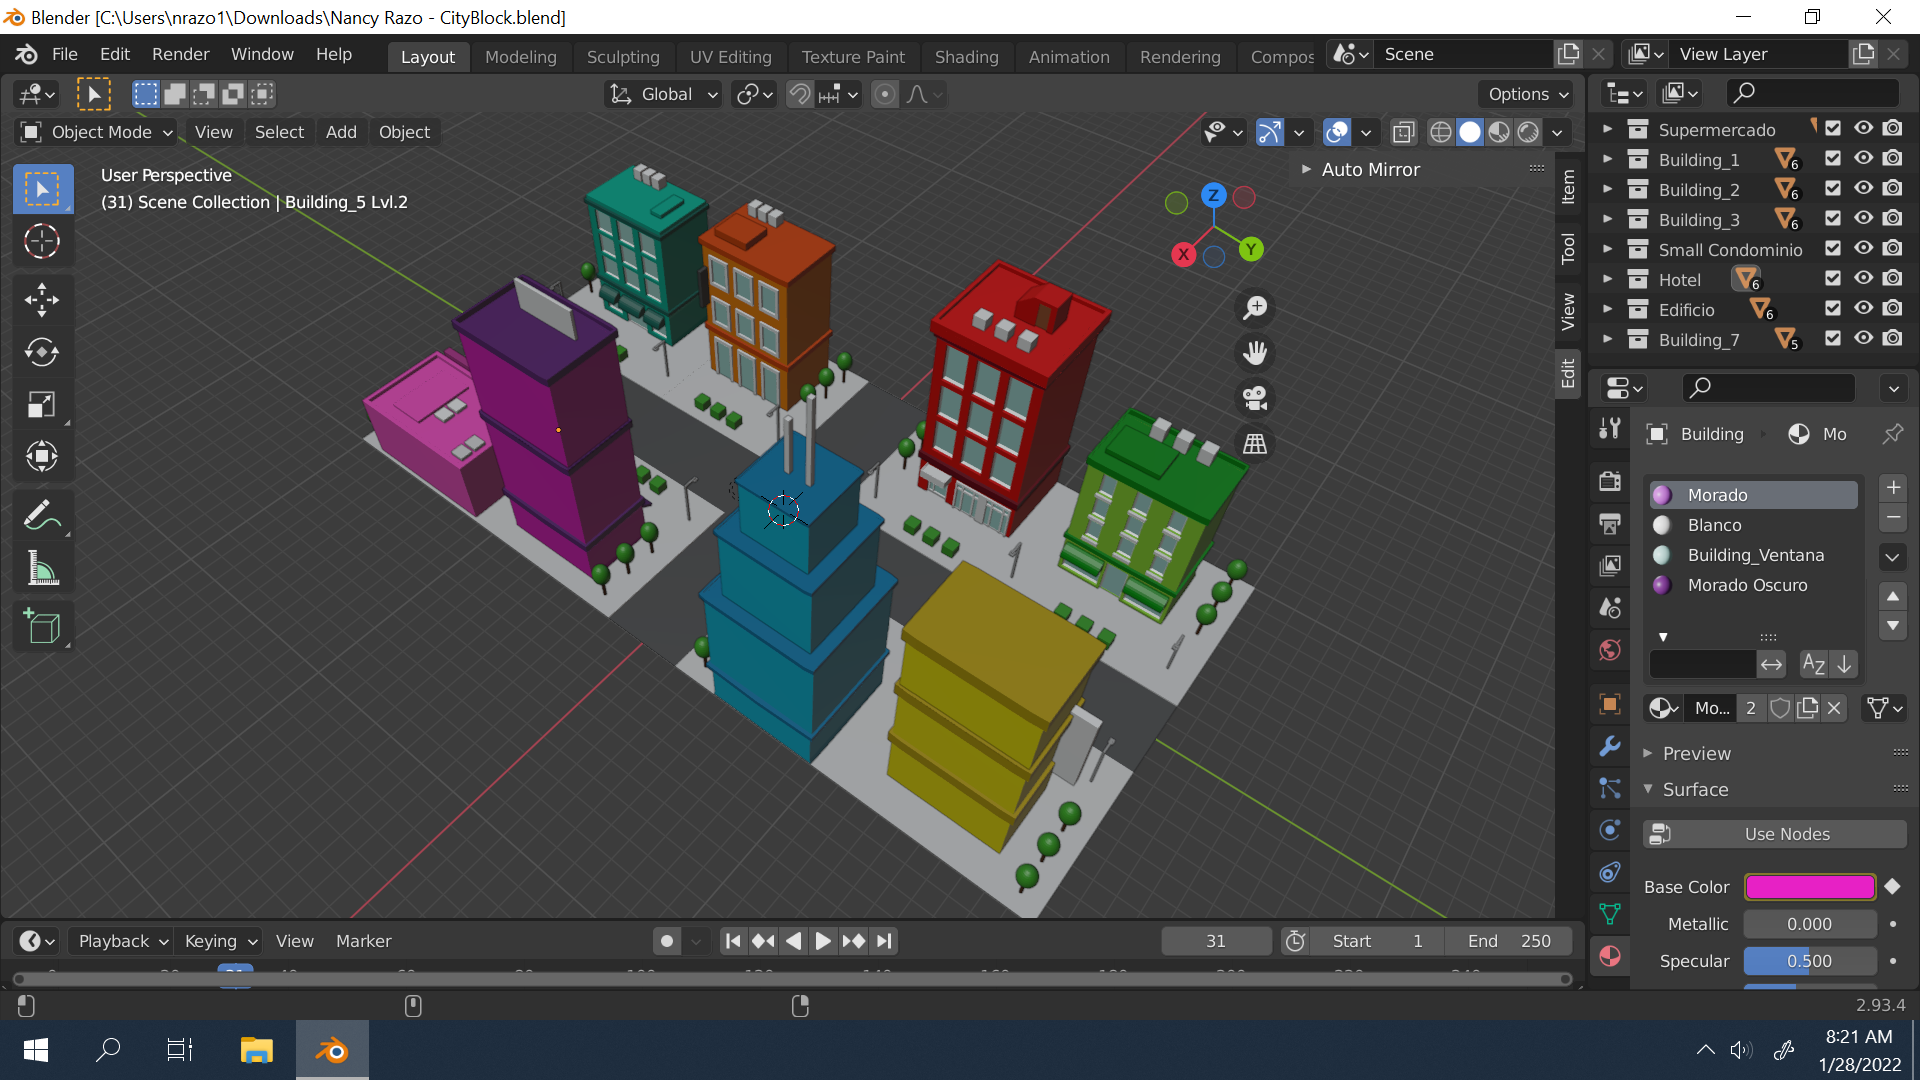Image resolution: width=1920 pixels, height=1080 pixels.
Task: Open the Add menu in viewport
Action: point(341,132)
